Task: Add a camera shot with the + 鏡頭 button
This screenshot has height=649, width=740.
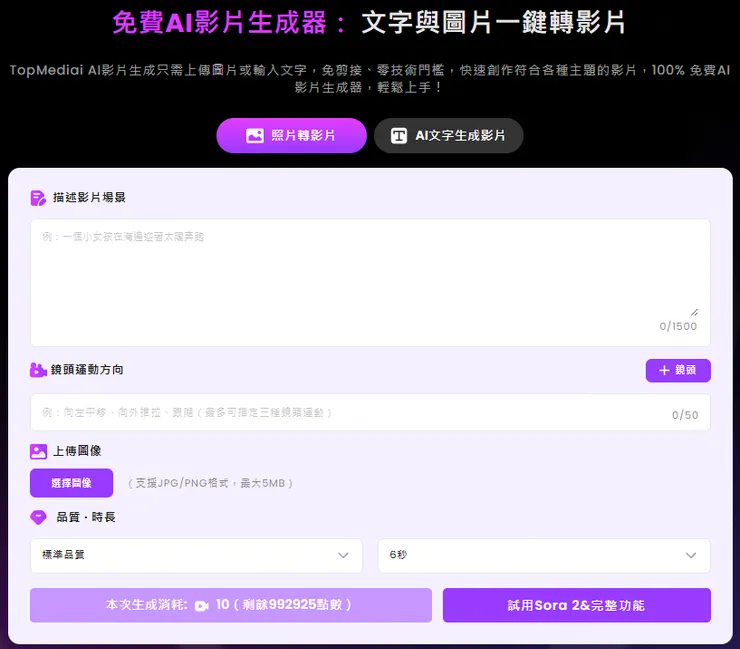Action: click(678, 371)
